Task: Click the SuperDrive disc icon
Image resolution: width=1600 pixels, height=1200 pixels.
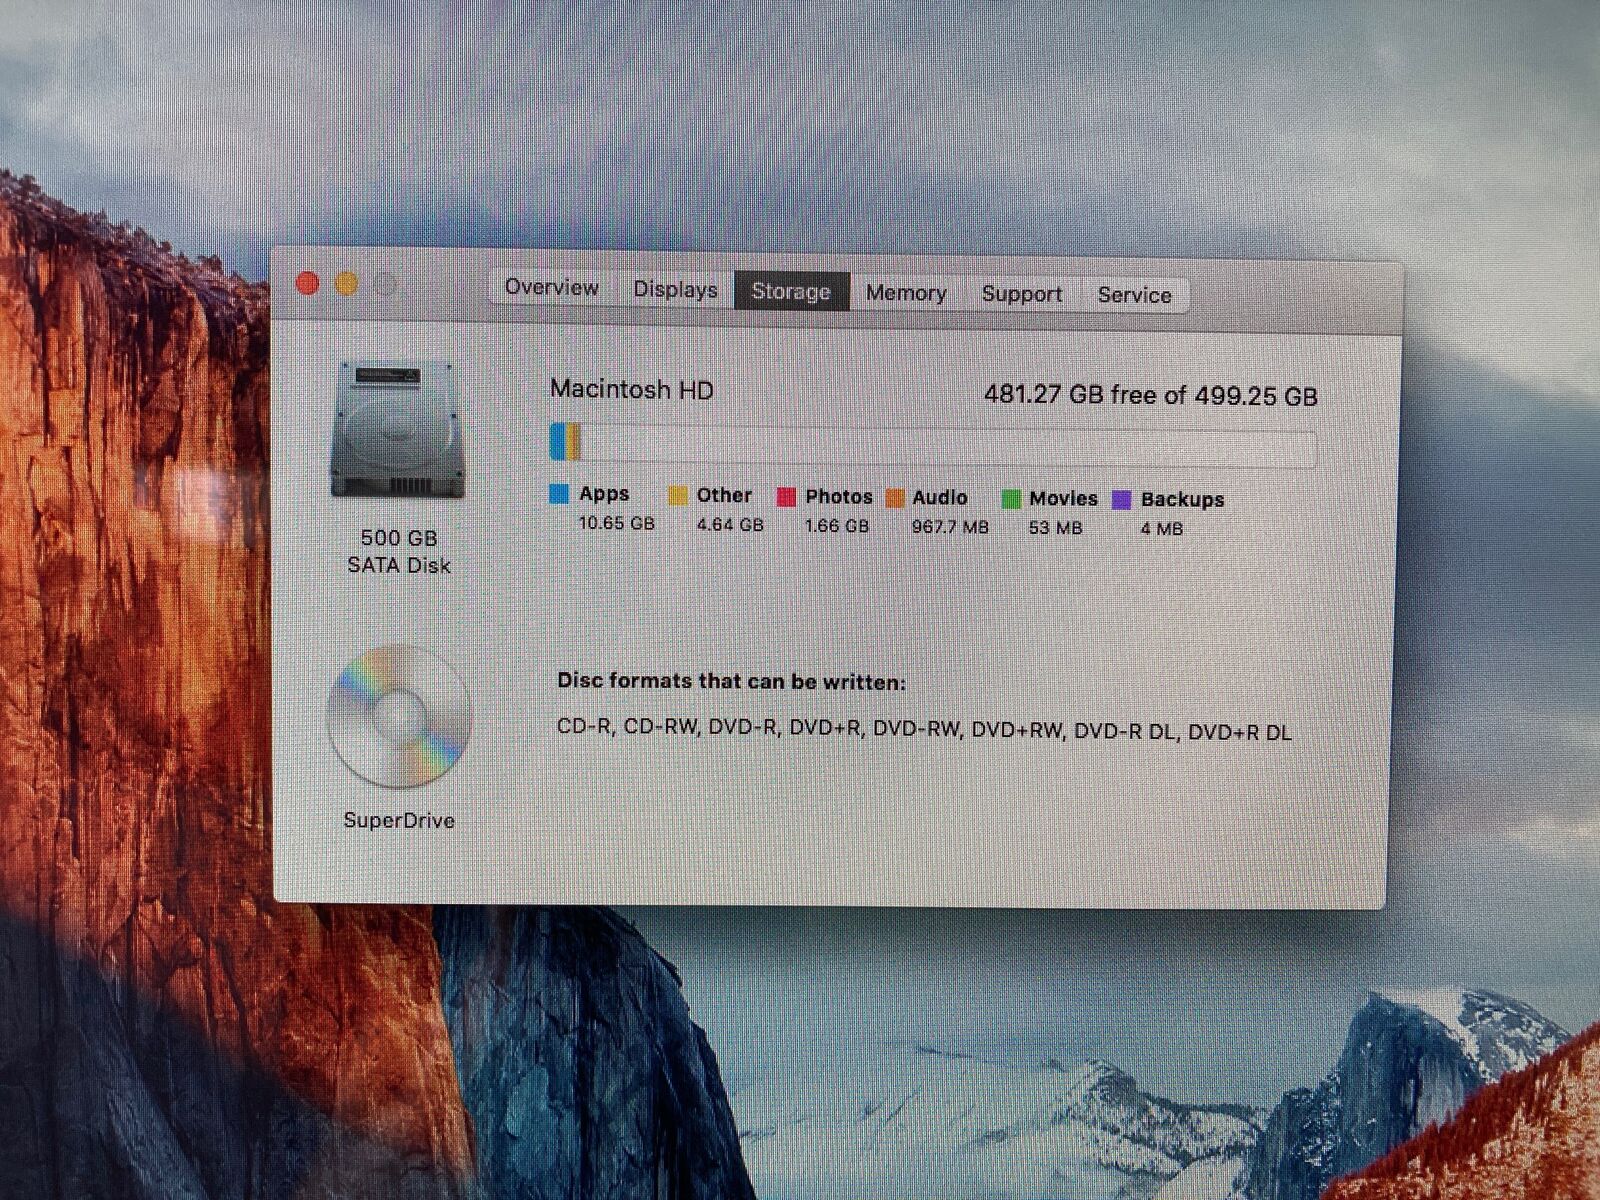Action: [x=398, y=716]
